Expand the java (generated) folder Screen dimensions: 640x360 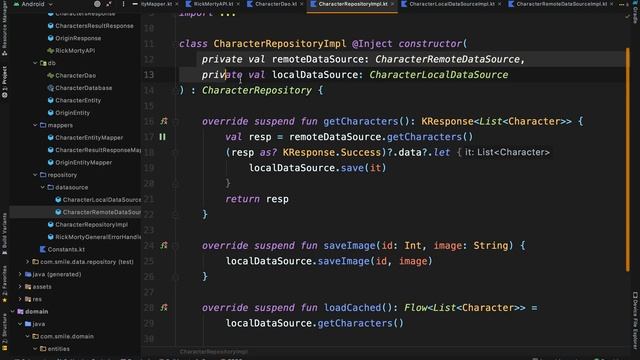coord(20,274)
